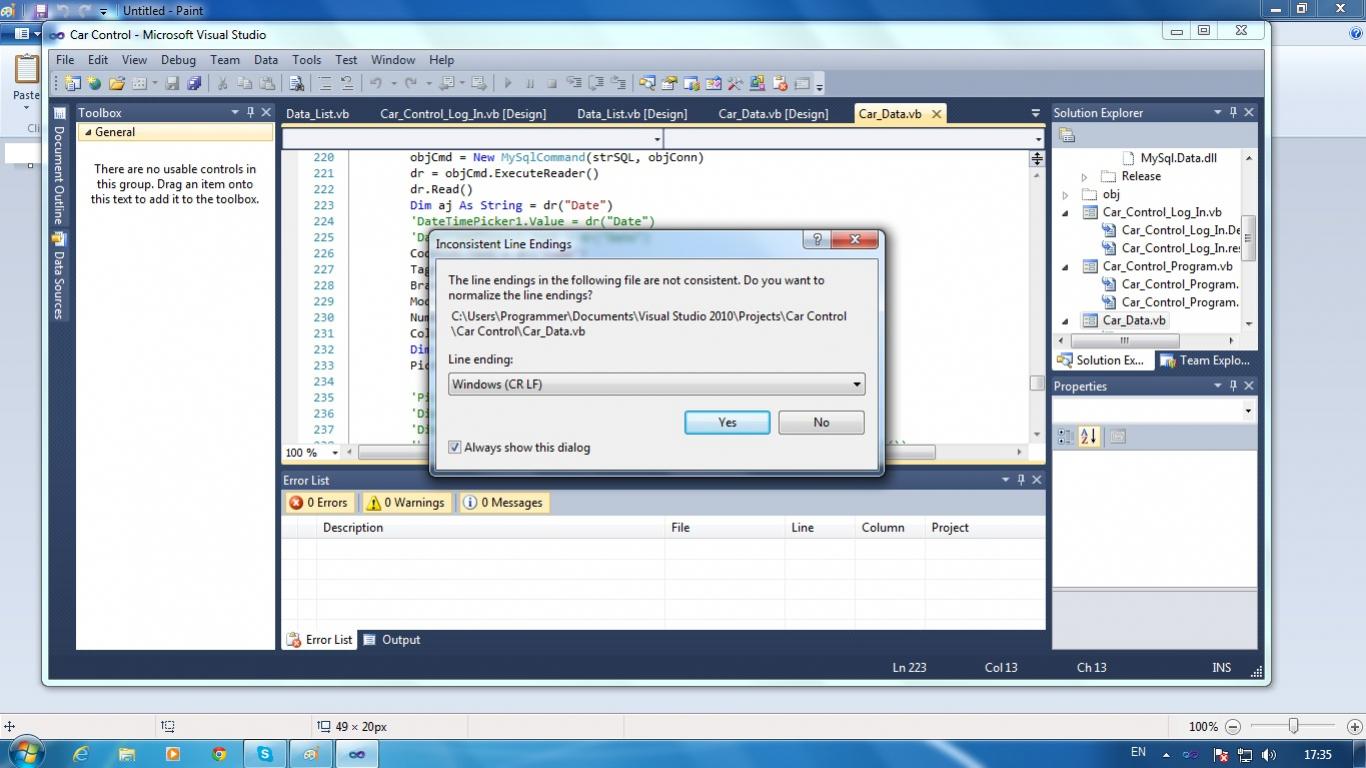The width and height of the screenshot is (1366, 768).
Task: Click the Uncomment lines toolbar icon
Action: [x=347, y=83]
